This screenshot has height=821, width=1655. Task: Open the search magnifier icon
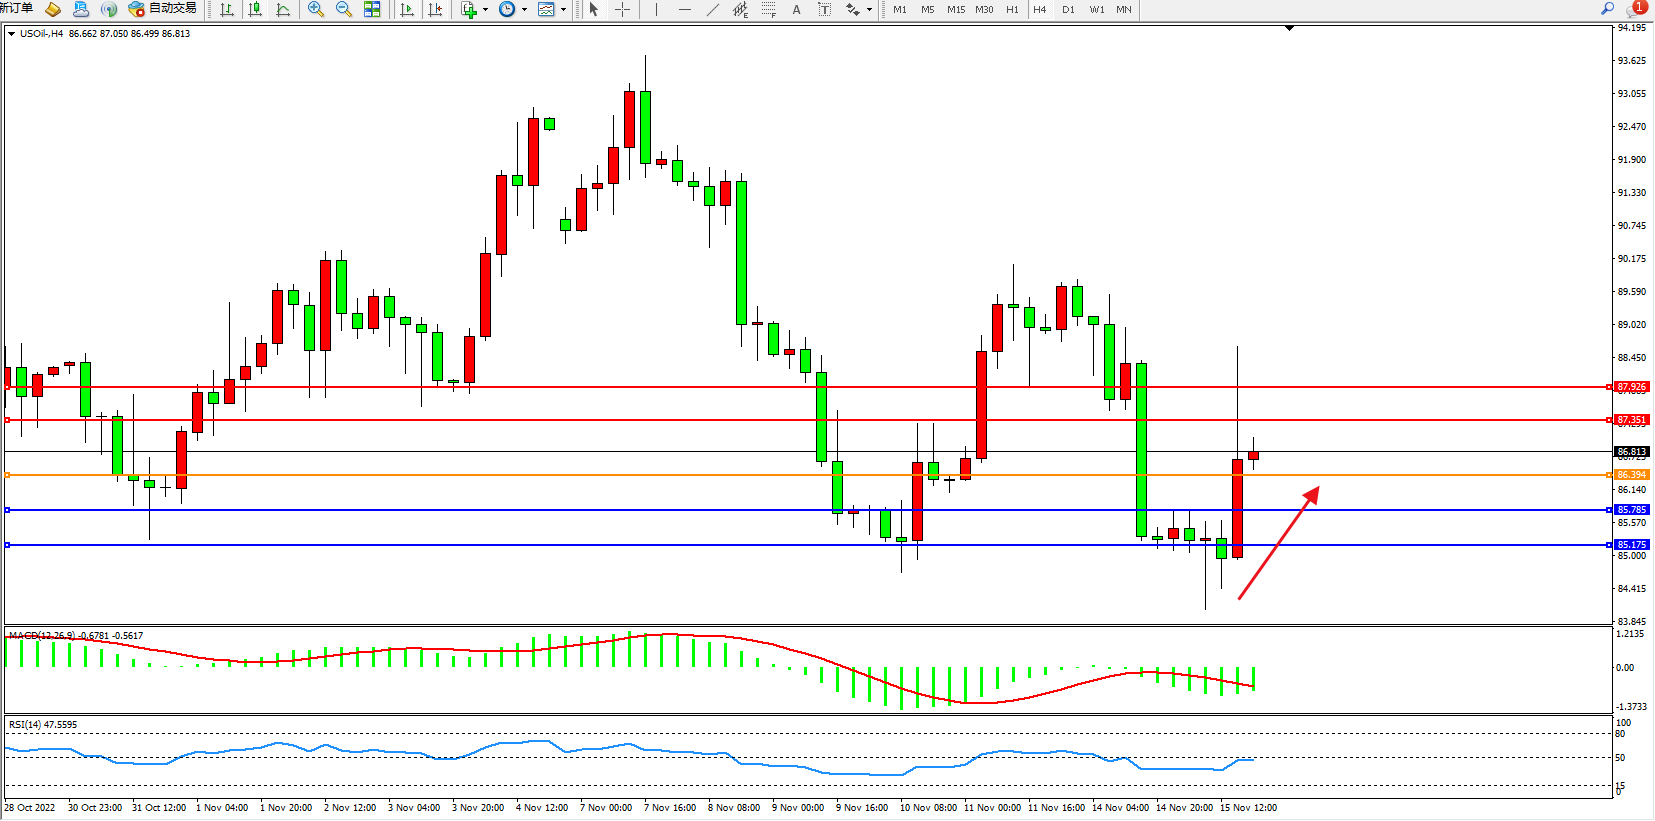click(1607, 9)
